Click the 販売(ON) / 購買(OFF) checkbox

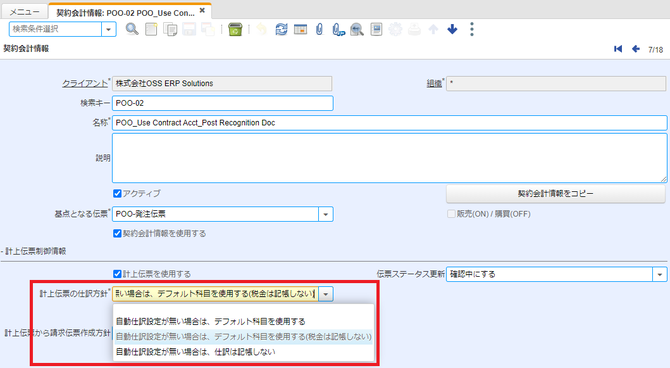point(451,214)
